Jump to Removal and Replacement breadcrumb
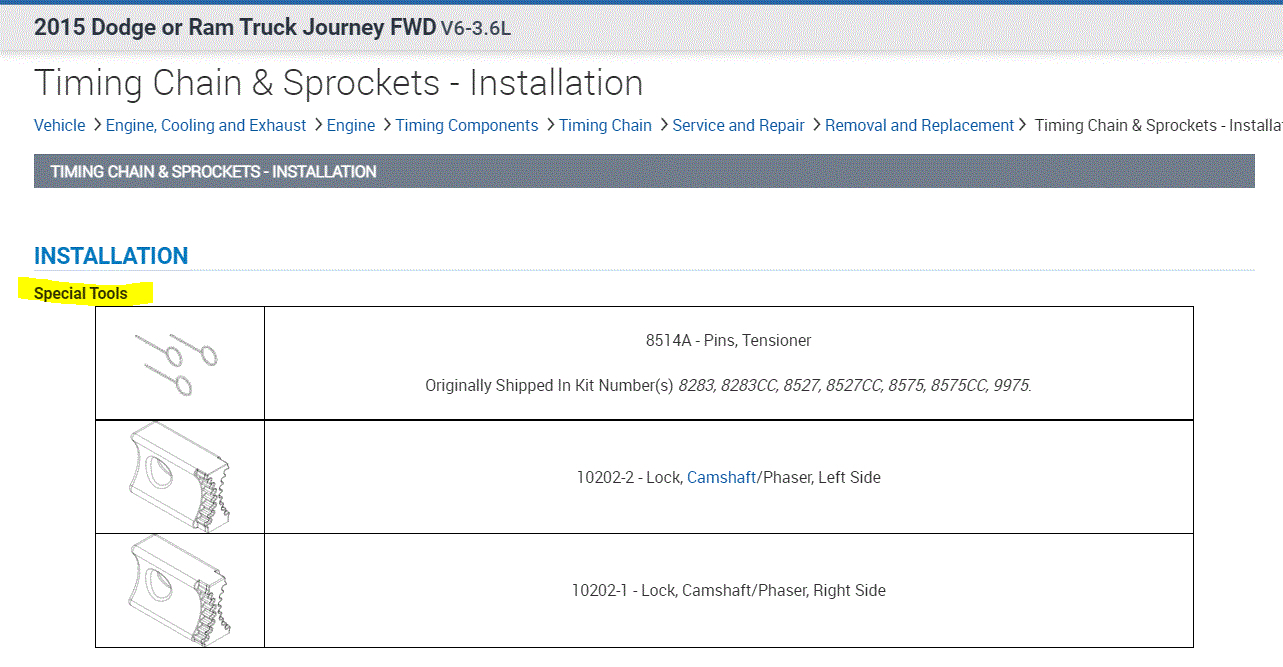The width and height of the screenshot is (1283, 667). coord(919,126)
